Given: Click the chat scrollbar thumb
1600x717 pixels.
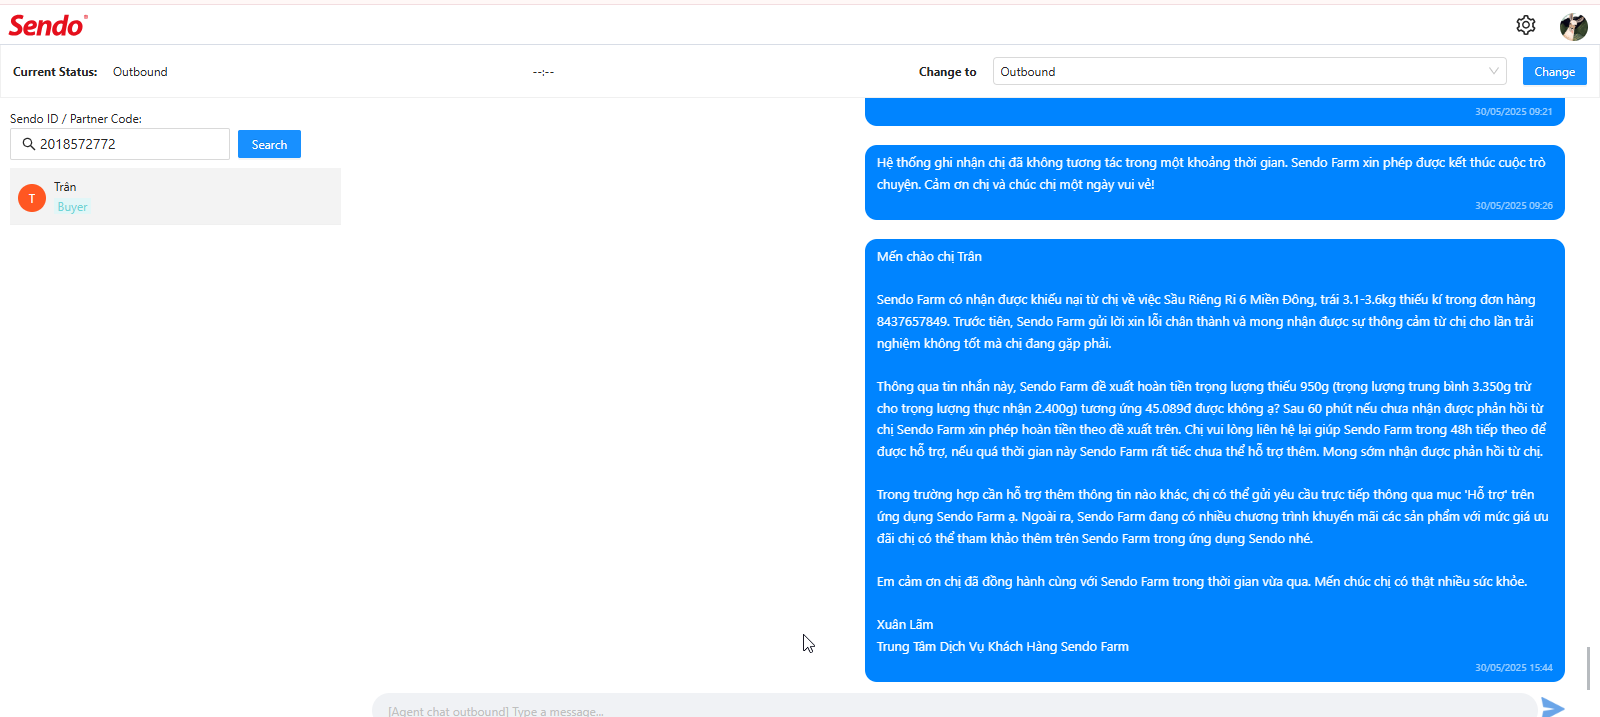Looking at the screenshot, I should 1588,668.
